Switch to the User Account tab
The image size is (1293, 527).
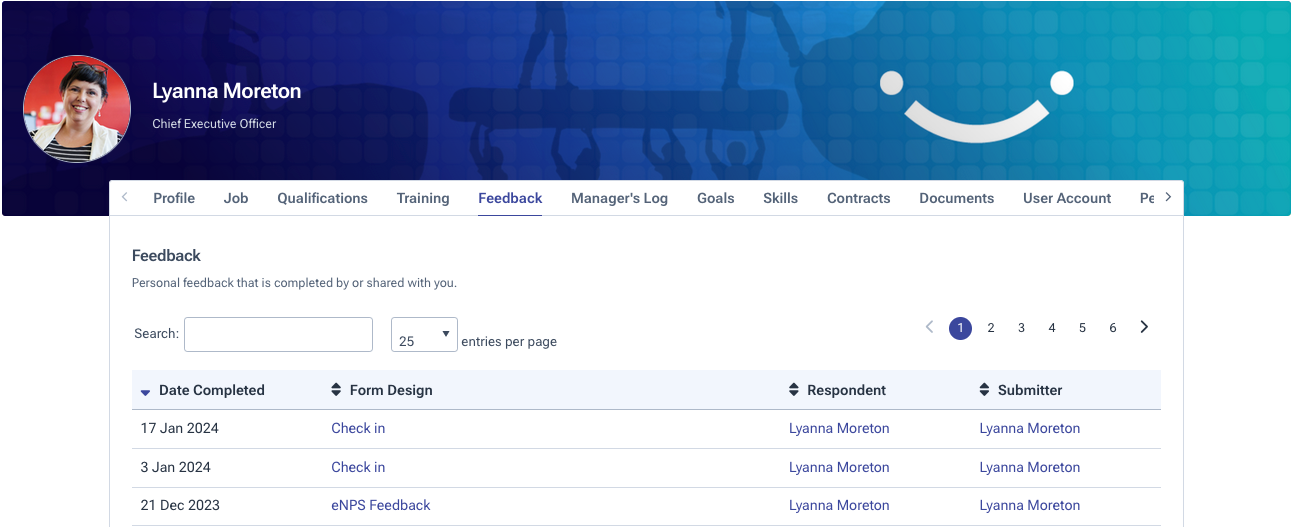(x=1067, y=198)
